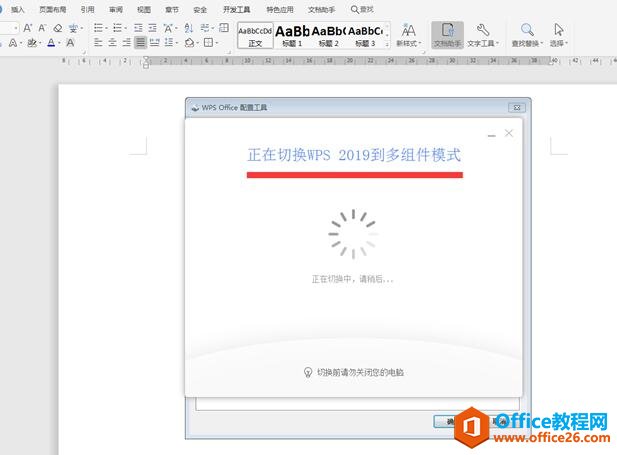Minimize the switching-mode dialog

pyautogui.click(x=491, y=135)
